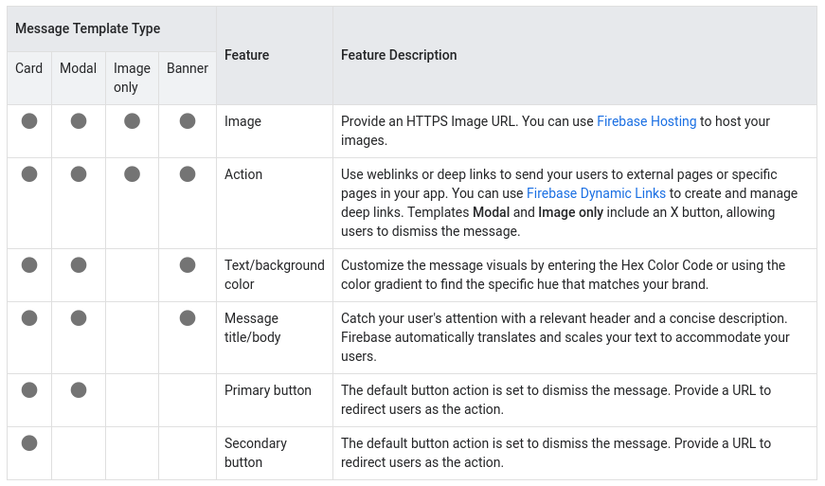Click the Banner dot for Text/background color
825x486 pixels.
point(187,265)
